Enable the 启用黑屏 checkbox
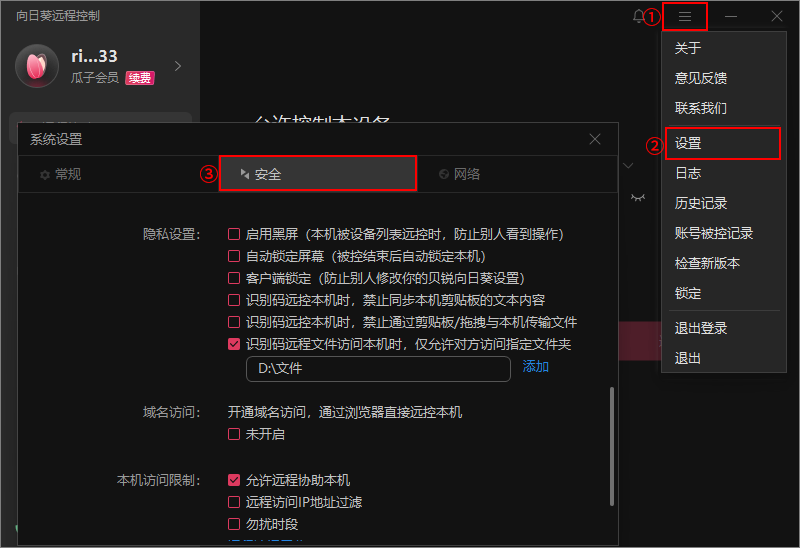Viewport: 800px width, 548px height. coord(234,234)
